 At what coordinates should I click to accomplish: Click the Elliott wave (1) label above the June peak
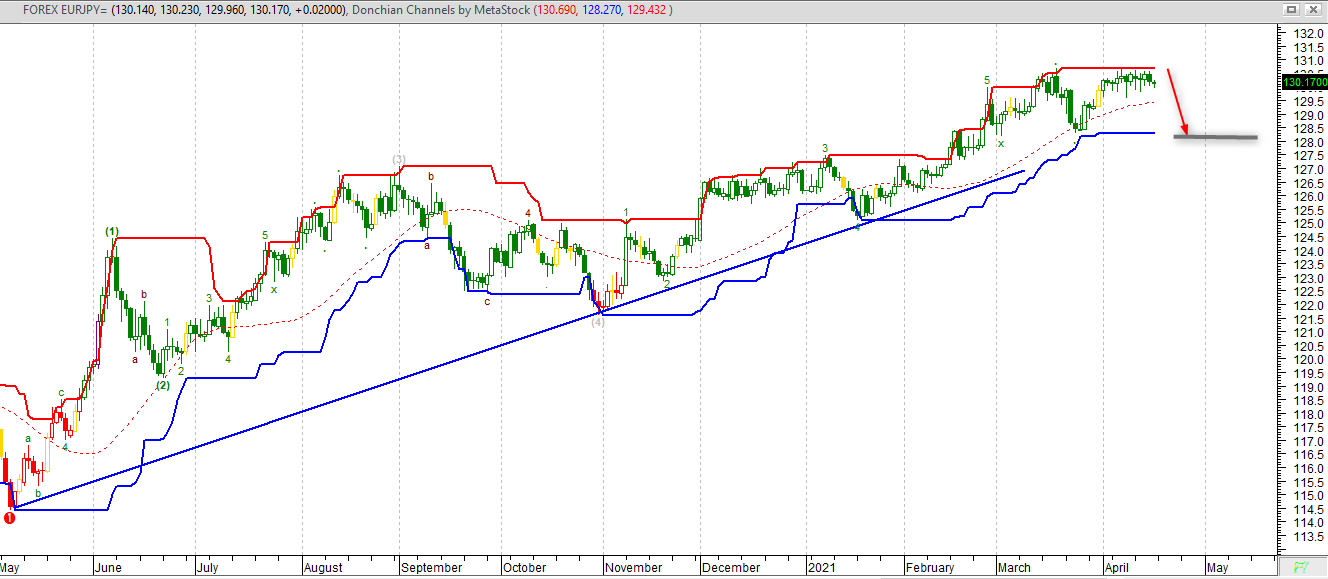pos(112,231)
